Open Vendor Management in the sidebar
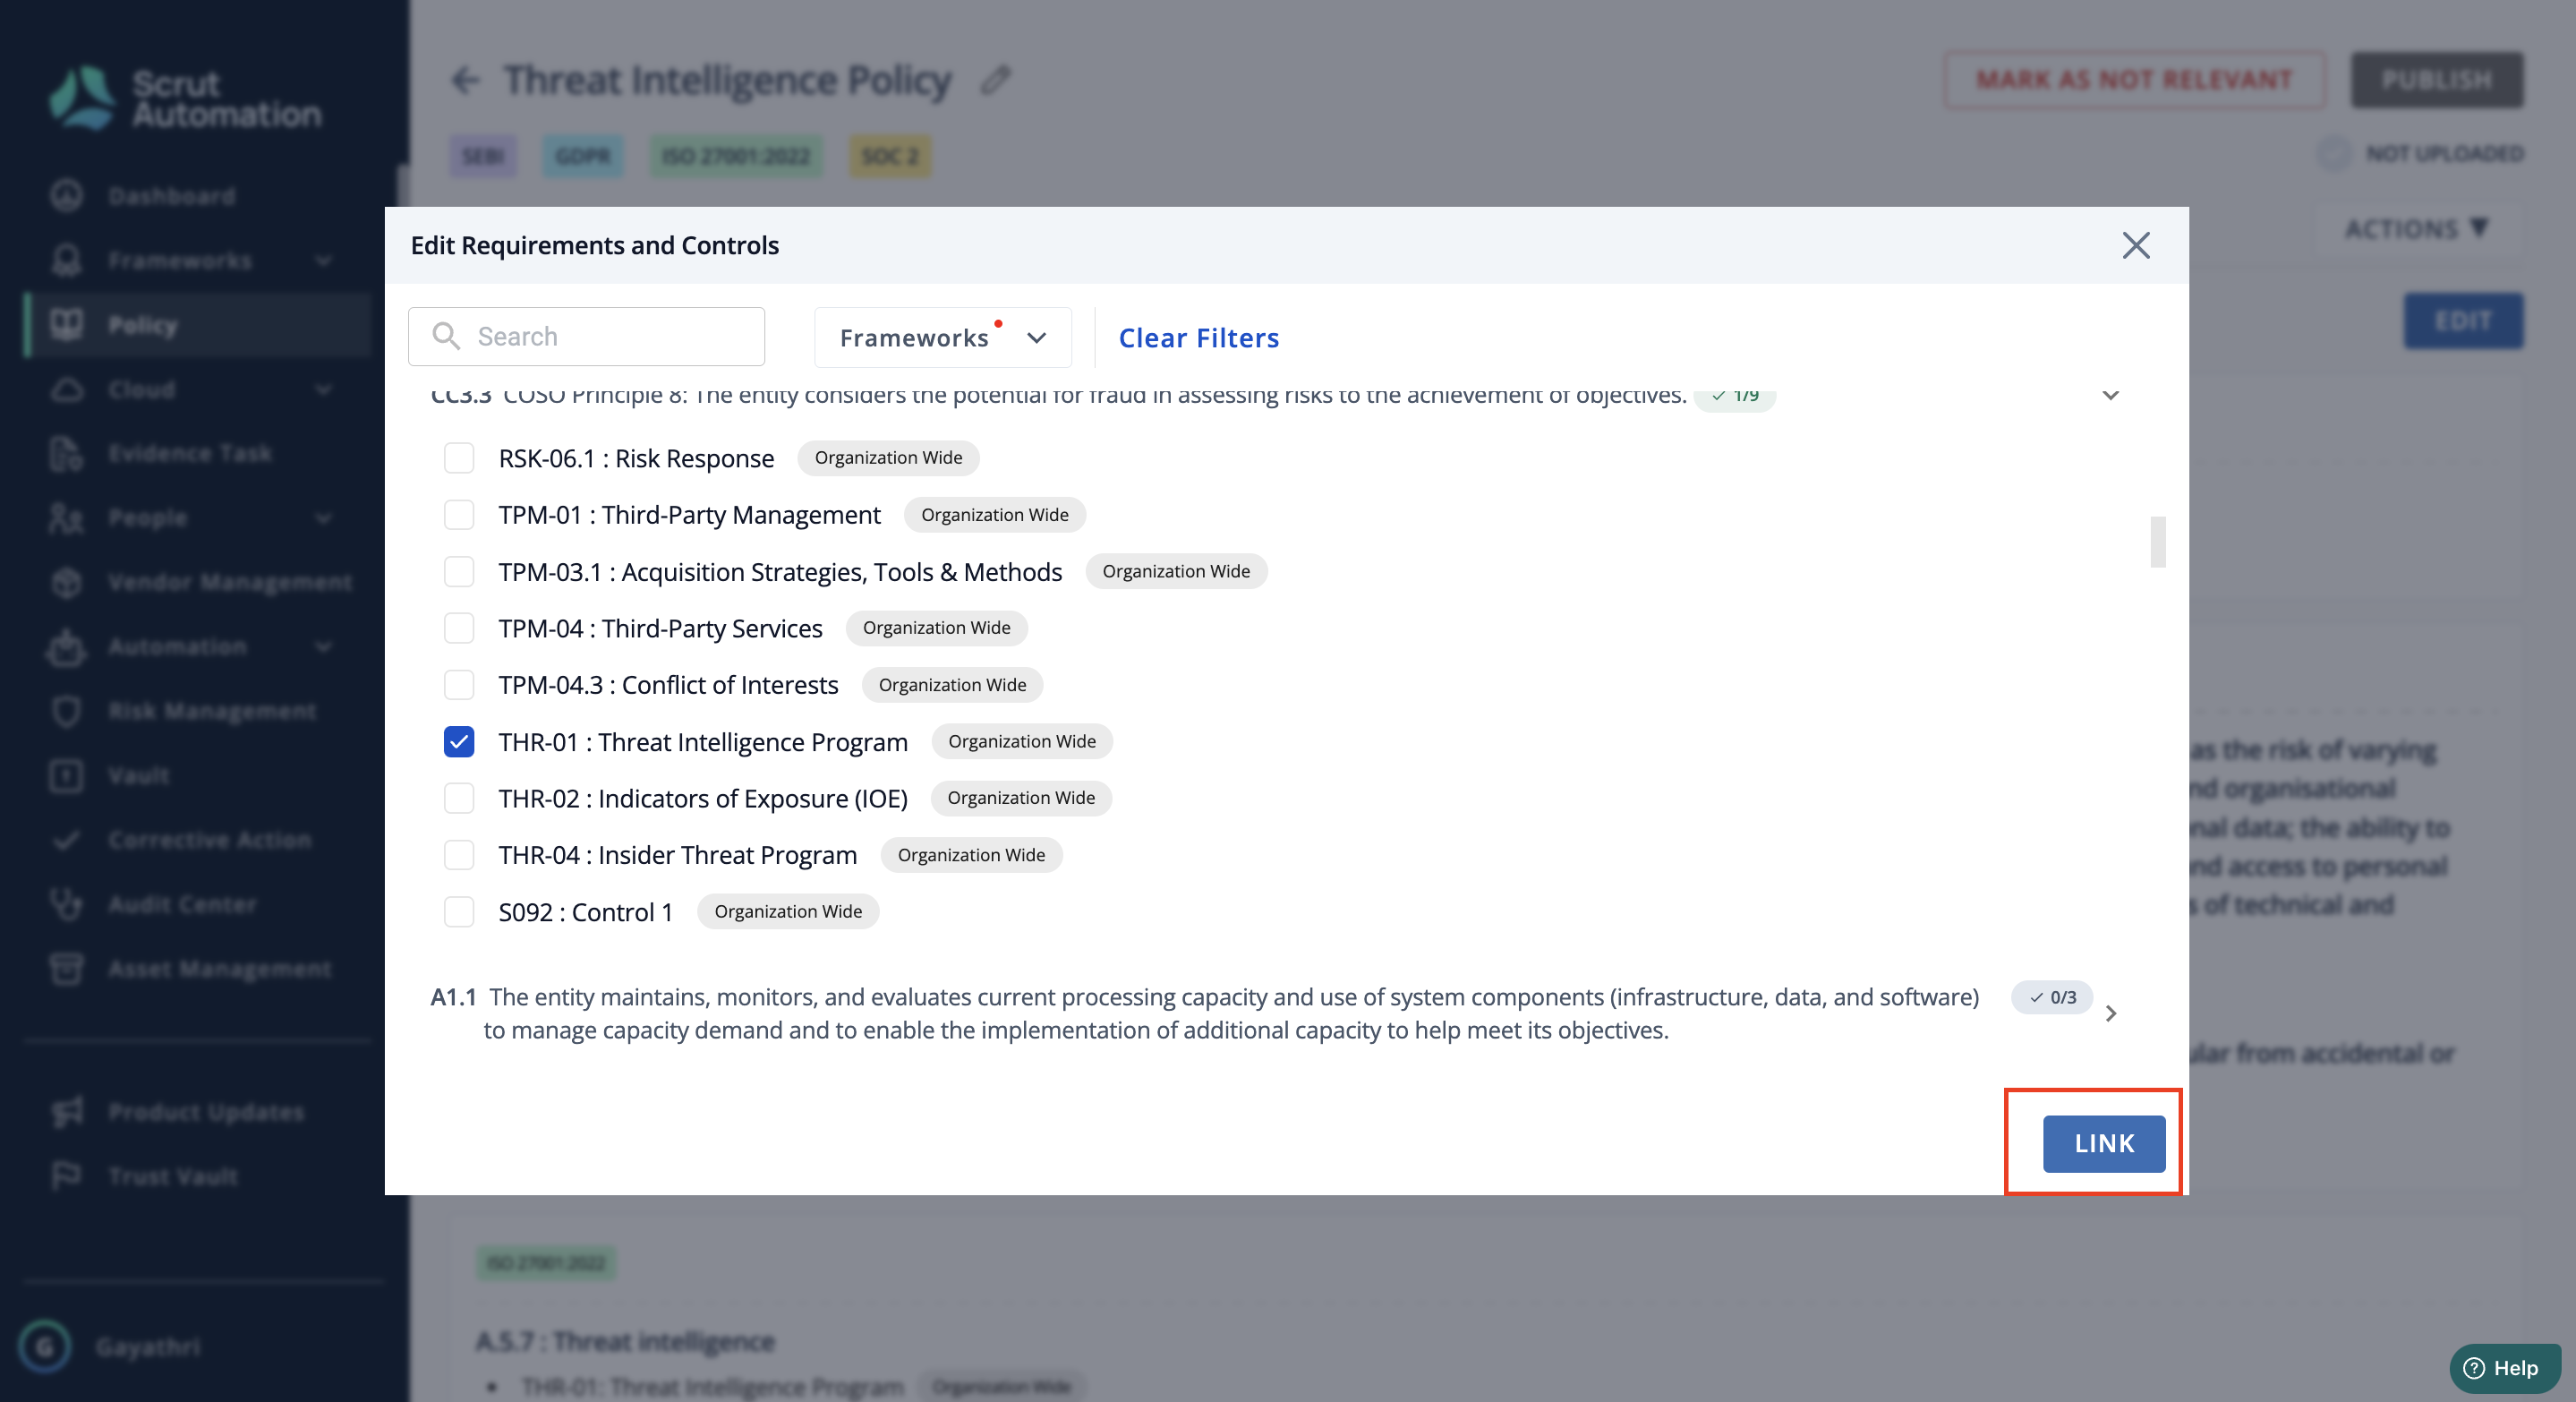Image resolution: width=2576 pixels, height=1402 pixels. [x=230, y=582]
